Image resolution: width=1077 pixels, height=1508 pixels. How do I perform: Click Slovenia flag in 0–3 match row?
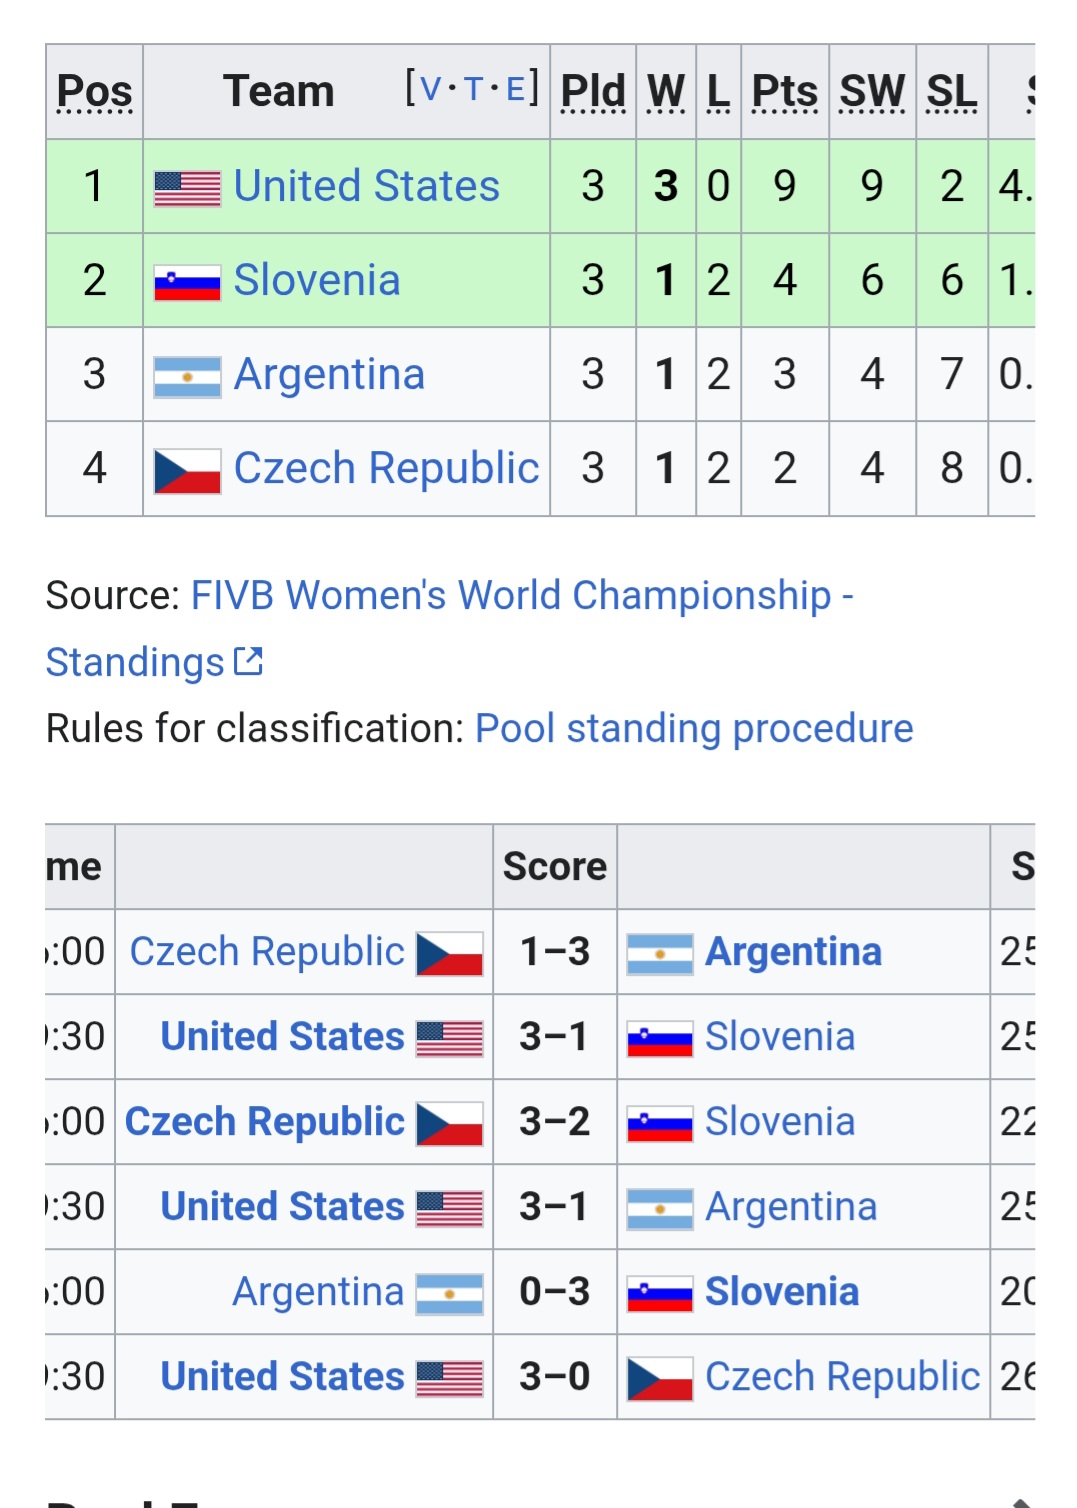(660, 1295)
